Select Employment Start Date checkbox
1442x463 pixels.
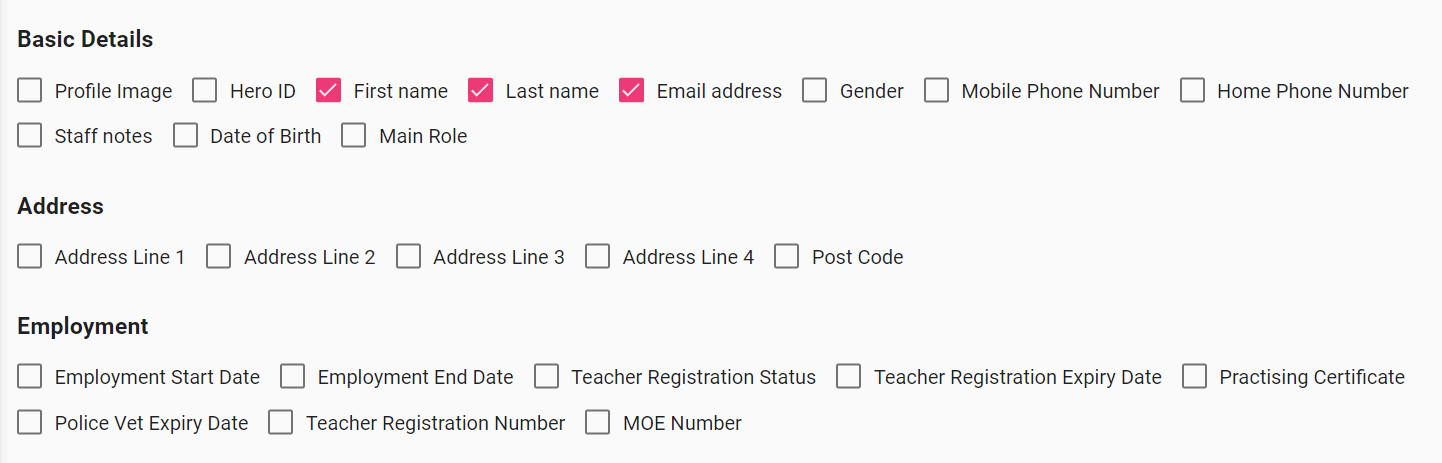point(30,377)
